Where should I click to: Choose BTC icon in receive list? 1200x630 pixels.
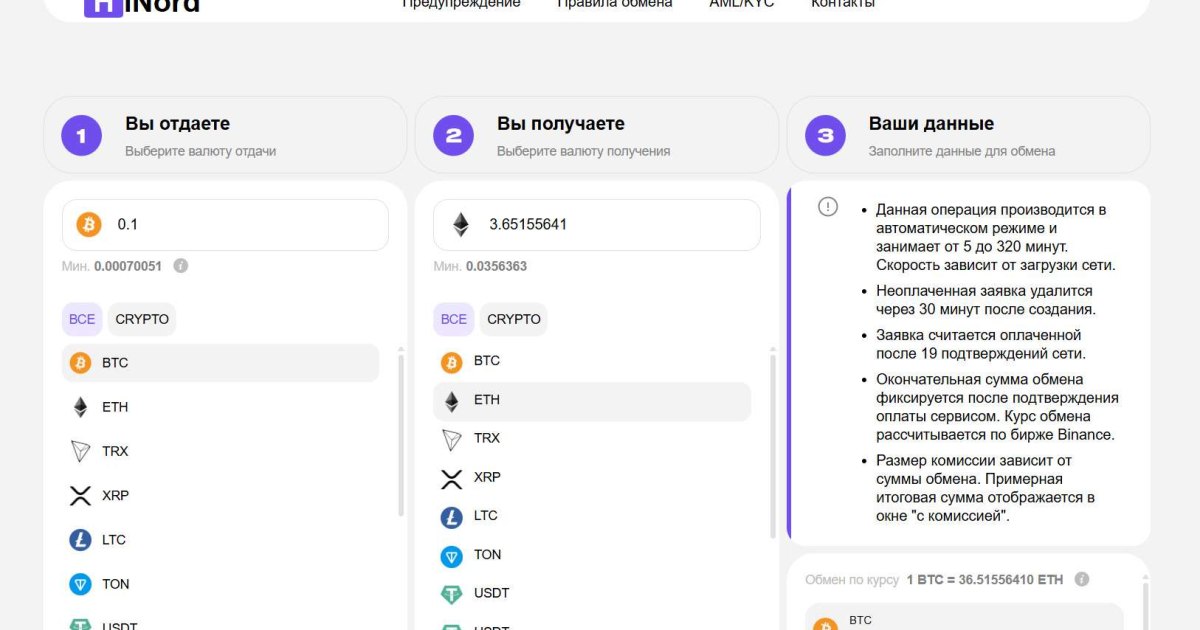(452, 361)
